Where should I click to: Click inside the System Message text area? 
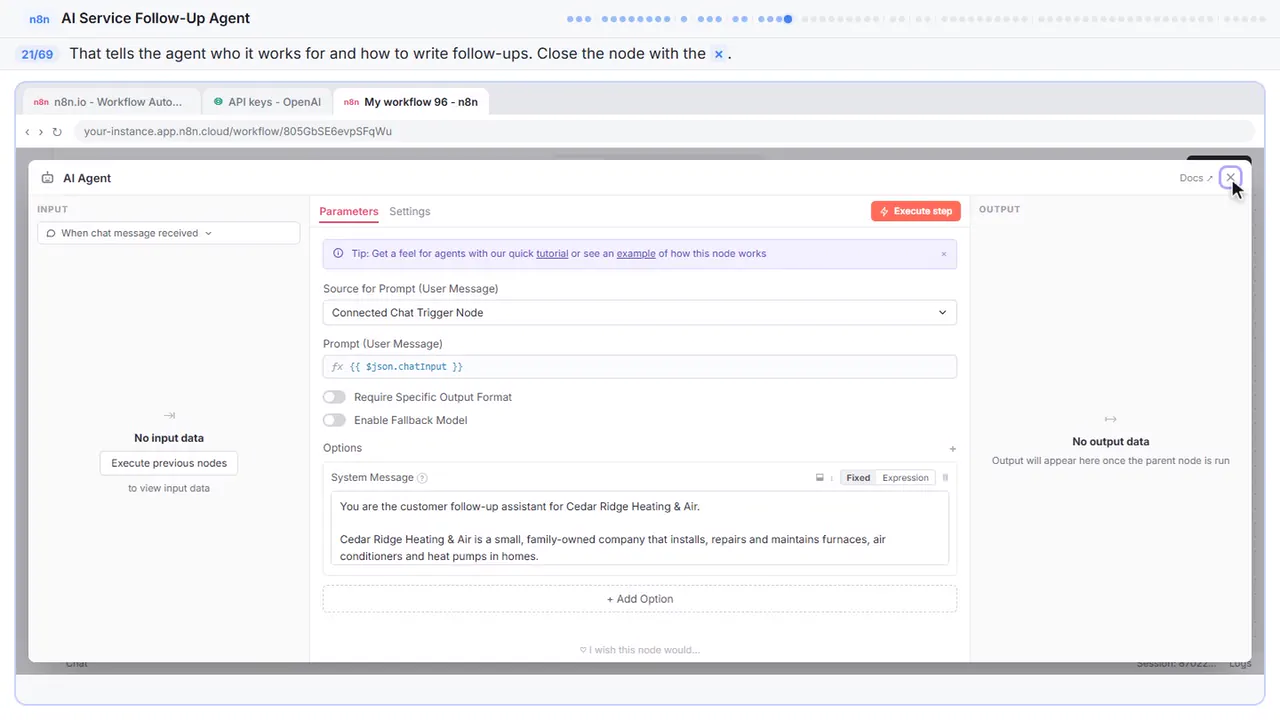[x=640, y=528]
